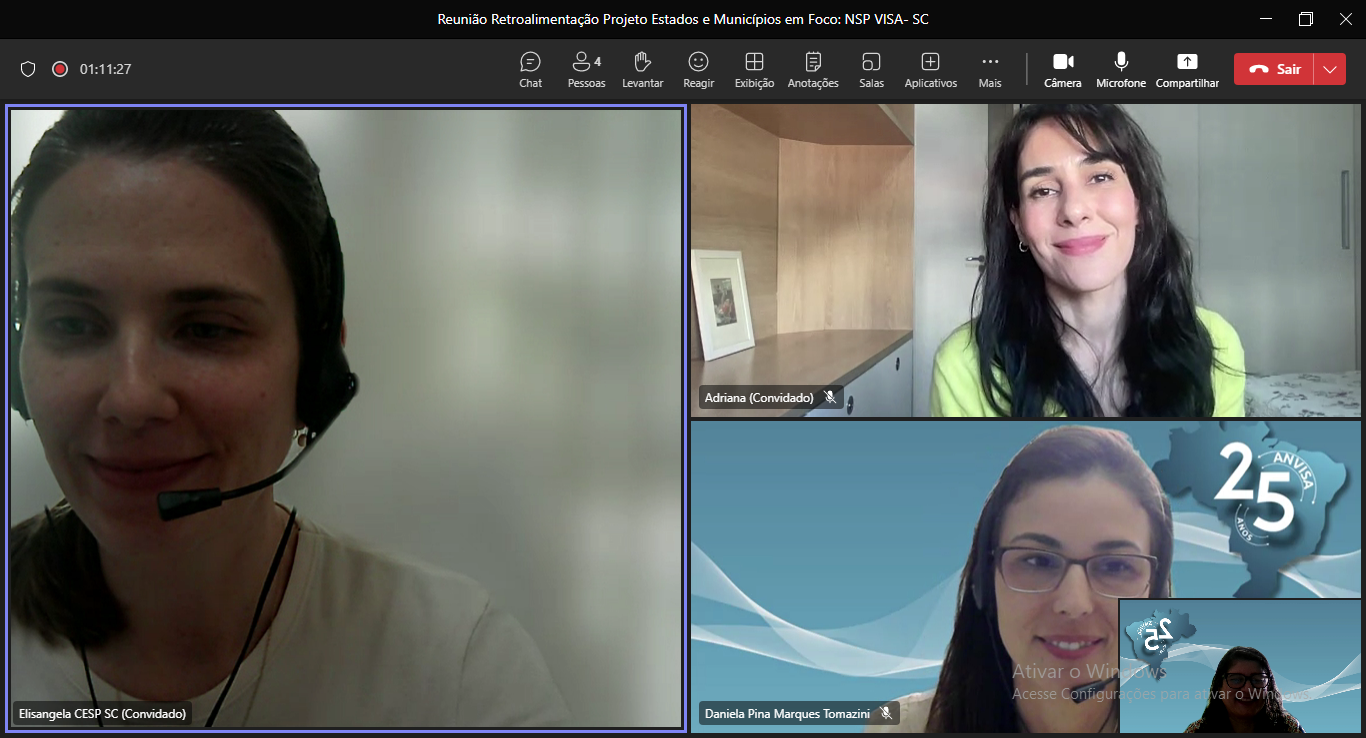Image resolution: width=1366 pixels, height=738 pixels.
Task: Raise hand with Levantar button
Action: pyautogui.click(x=642, y=69)
